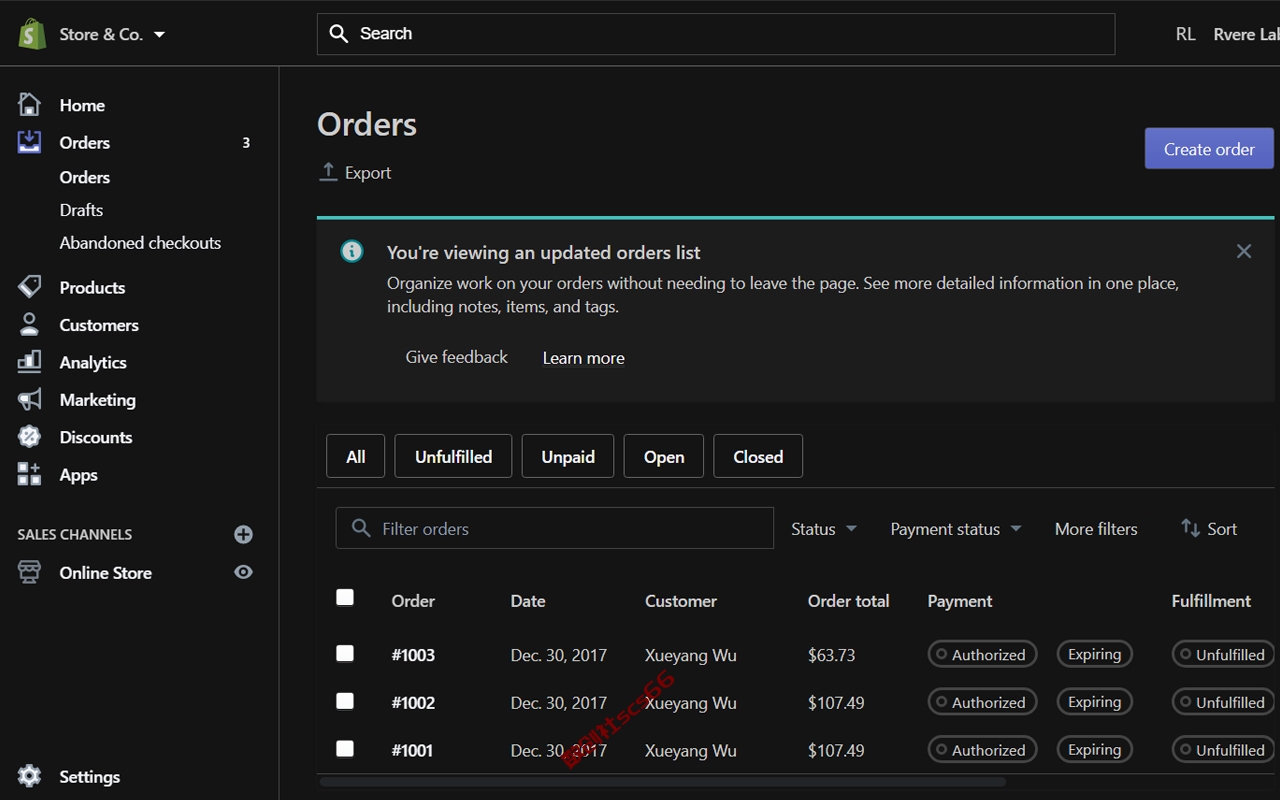Click Give feedback

pos(456,357)
